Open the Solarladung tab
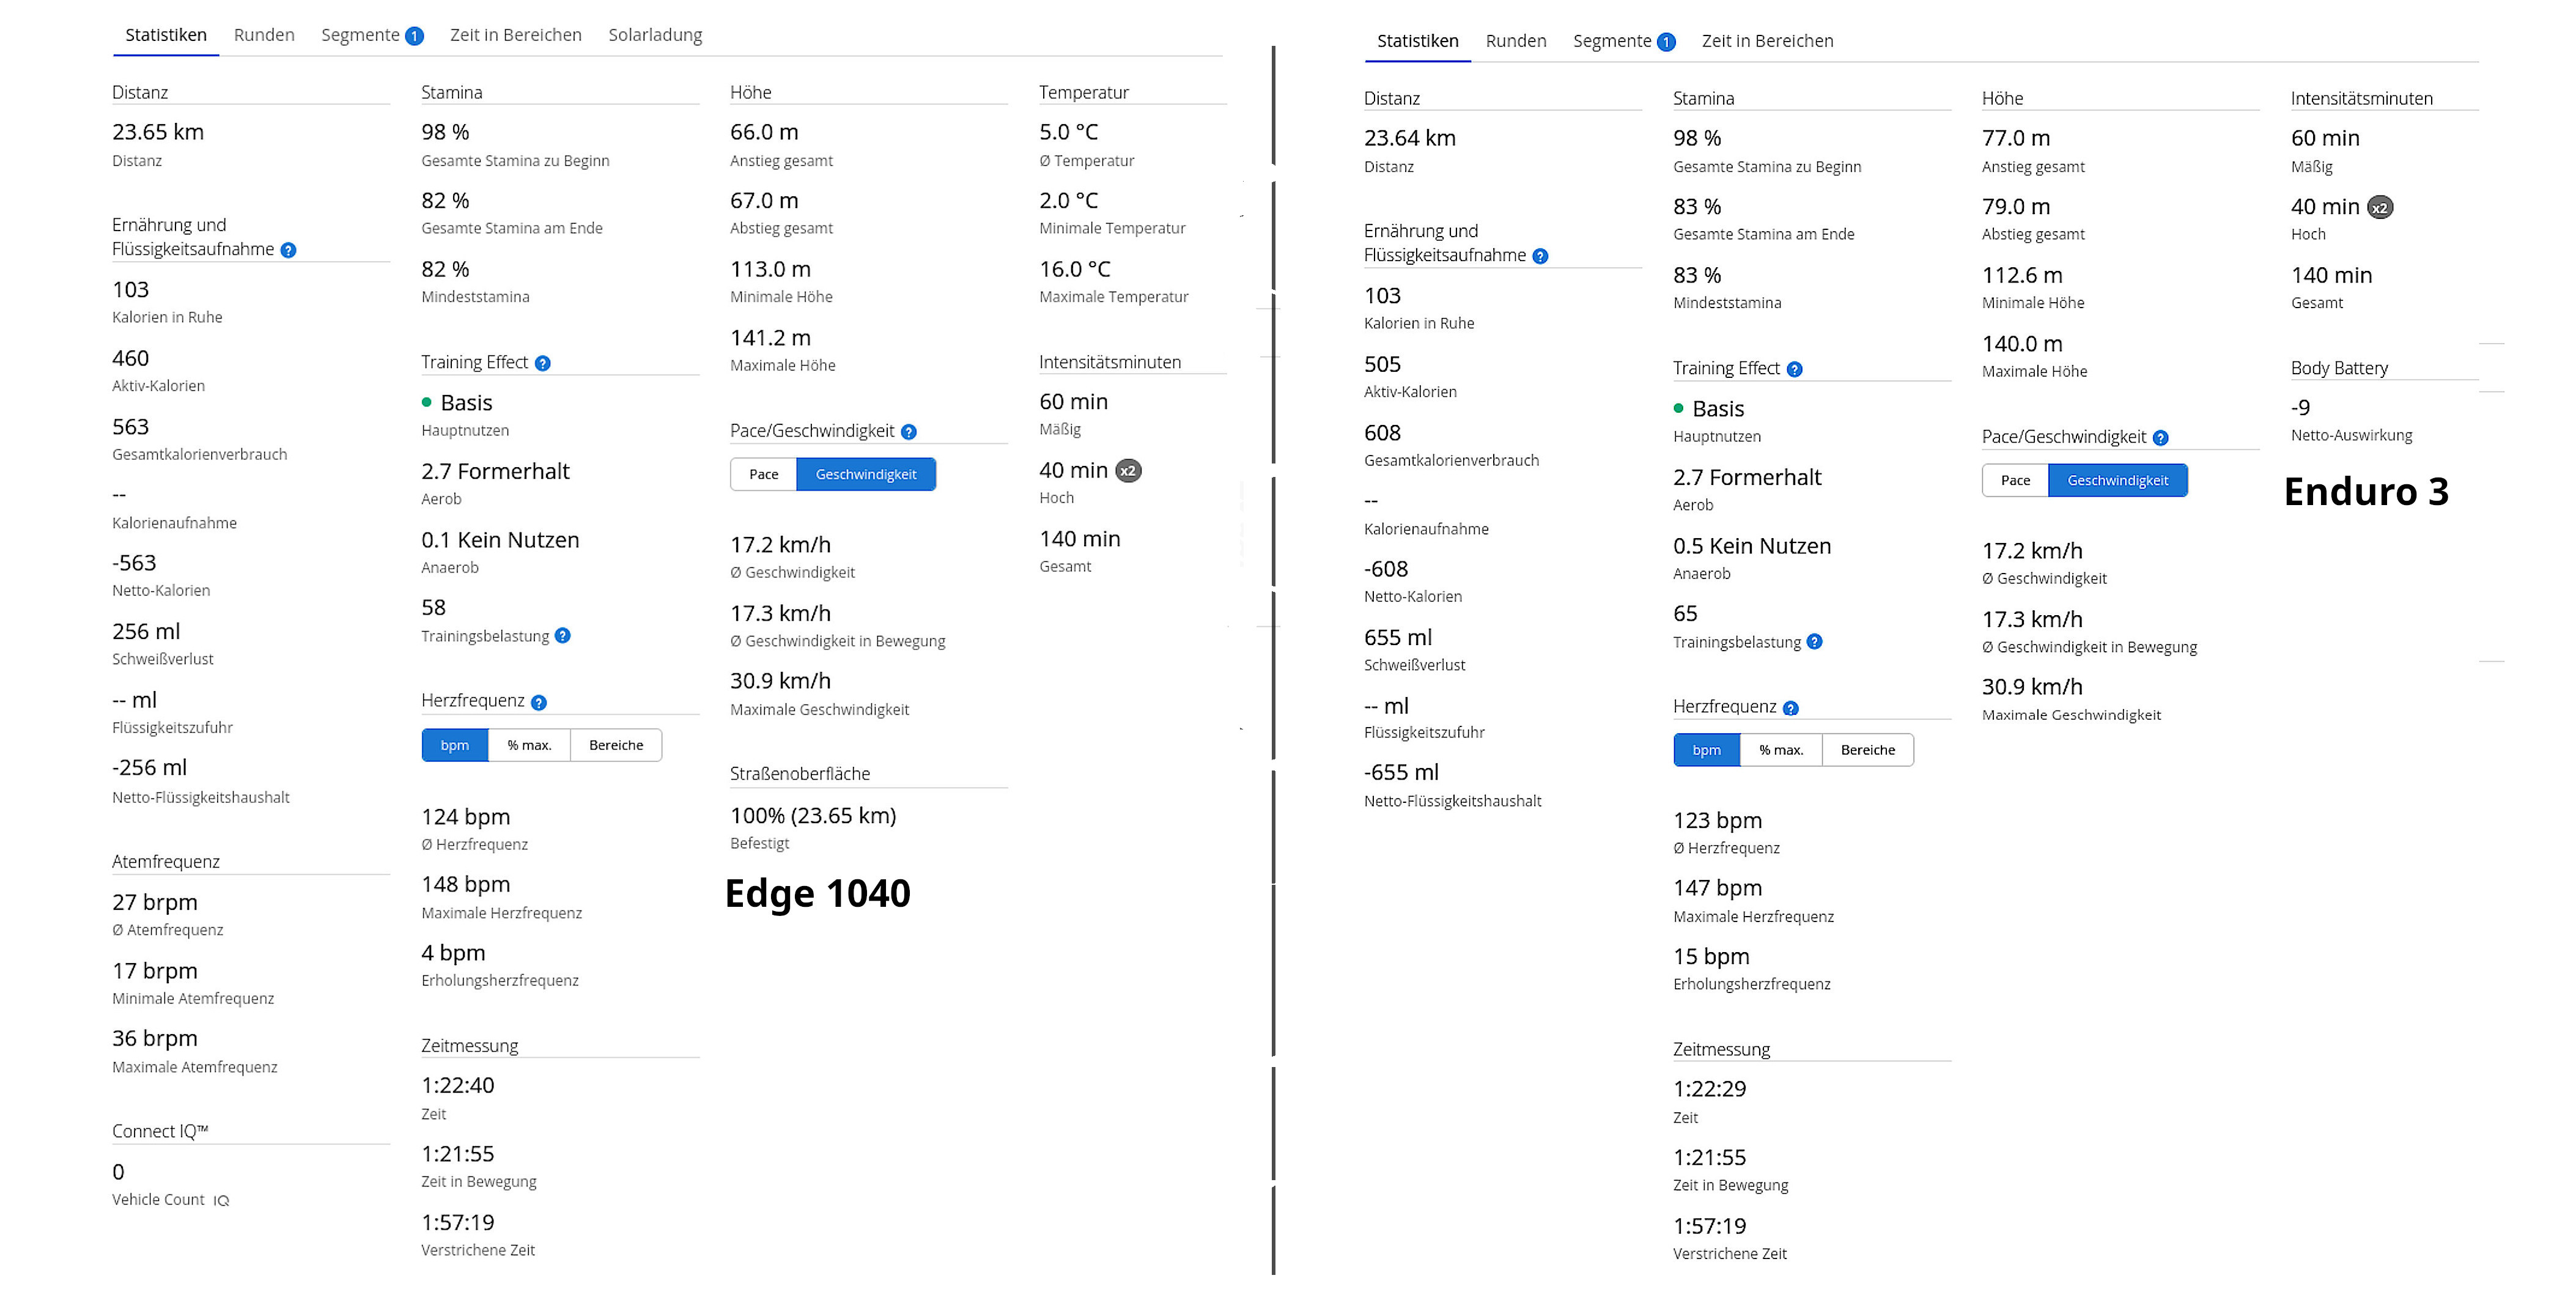The width and height of the screenshot is (2576, 1300). pyautogui.click(x=655, y=35)
